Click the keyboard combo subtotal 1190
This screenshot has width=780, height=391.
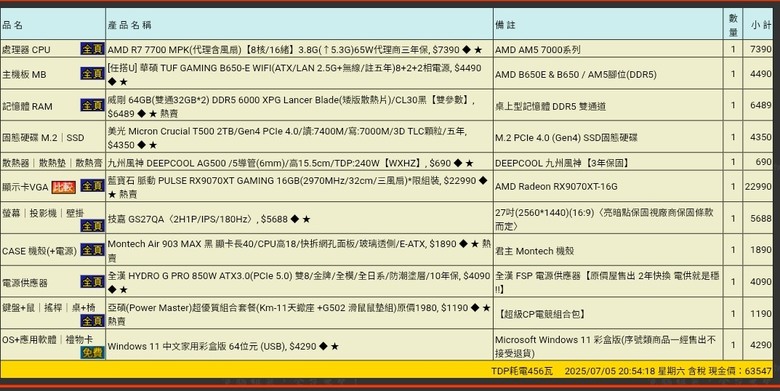coord(761,314)
